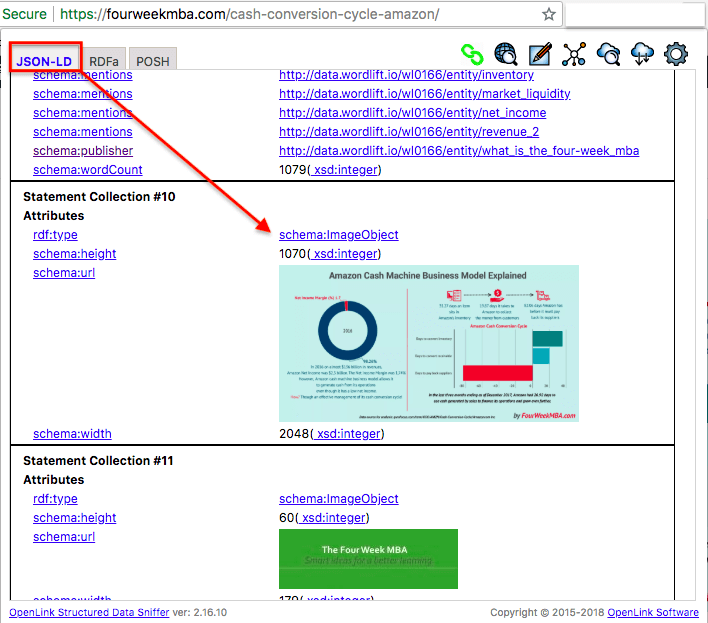Click the schema:publisher property link
This screenshot has height=623, width=708.
tap(83, 151)
